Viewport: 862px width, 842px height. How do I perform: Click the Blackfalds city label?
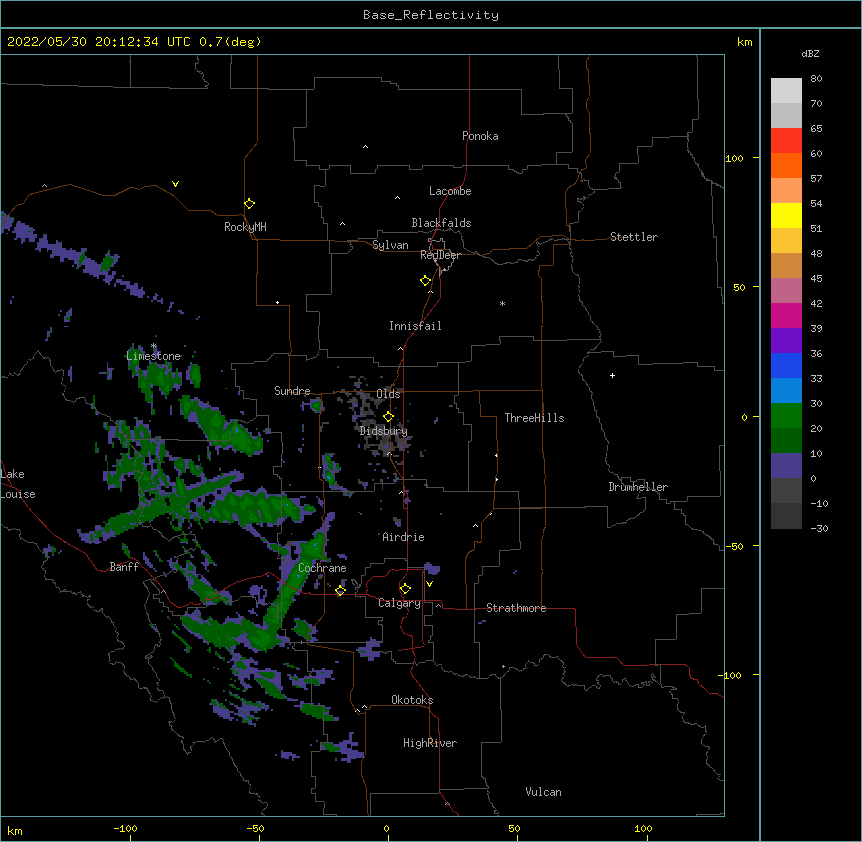[441, 223]
